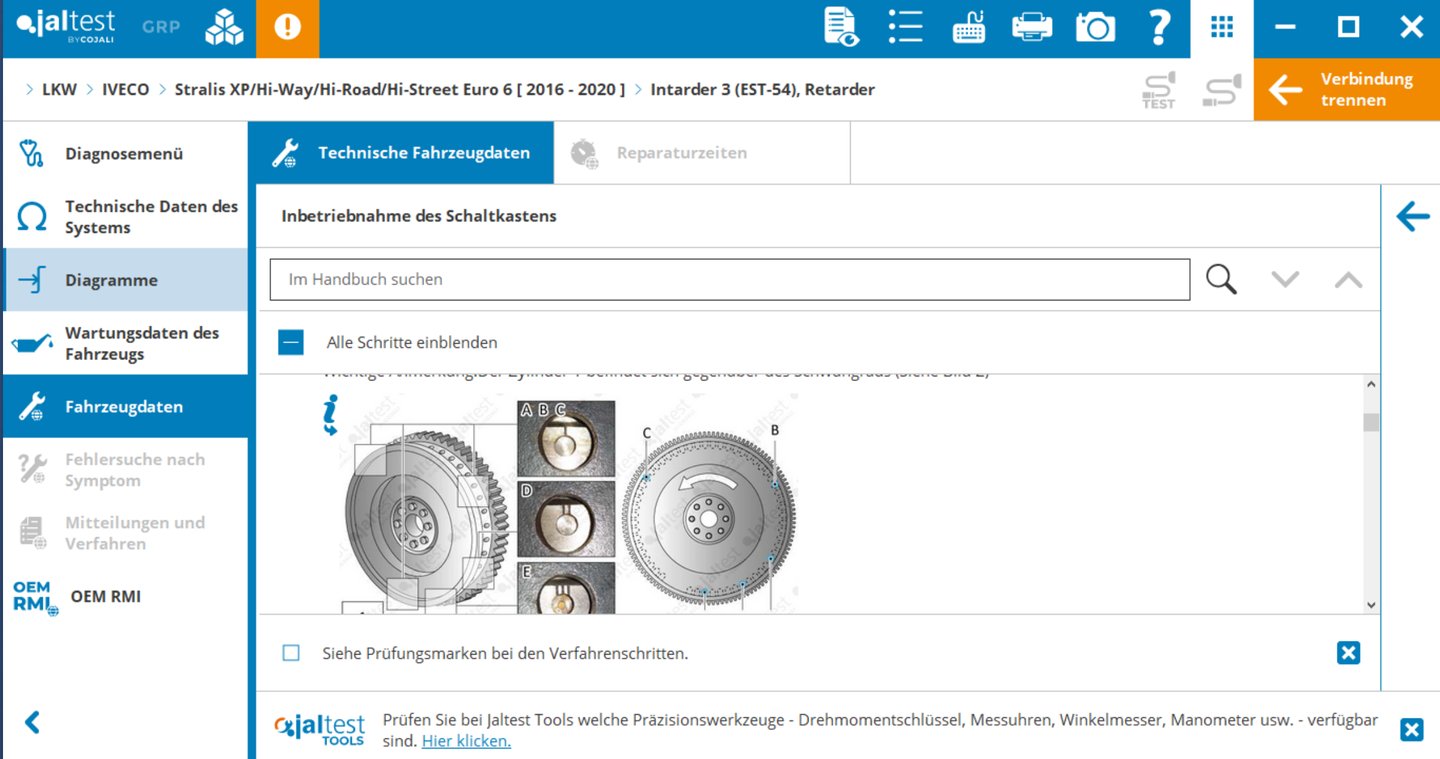This screenshot has width=1440, height=759.
Task: Select LKW in the breadcrumb
Action: [x=59, y=90]
